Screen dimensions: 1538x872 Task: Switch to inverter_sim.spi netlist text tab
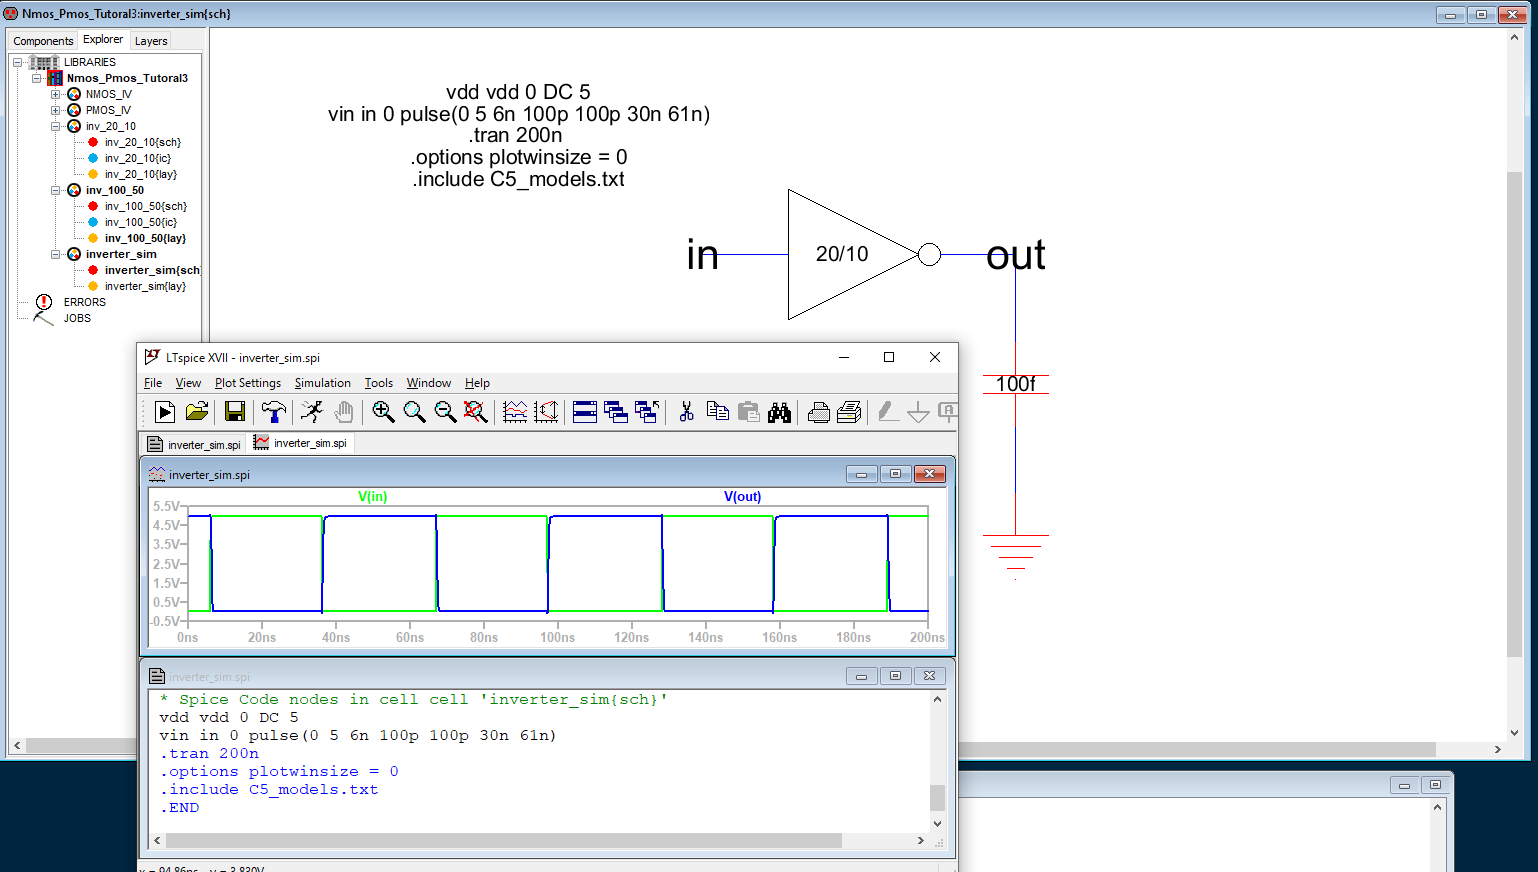point(194,444)
